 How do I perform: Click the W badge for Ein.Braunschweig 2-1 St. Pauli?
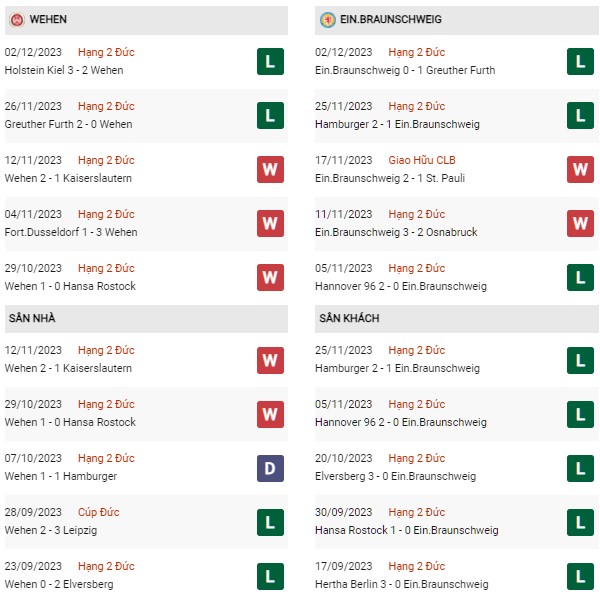[580, 169]
